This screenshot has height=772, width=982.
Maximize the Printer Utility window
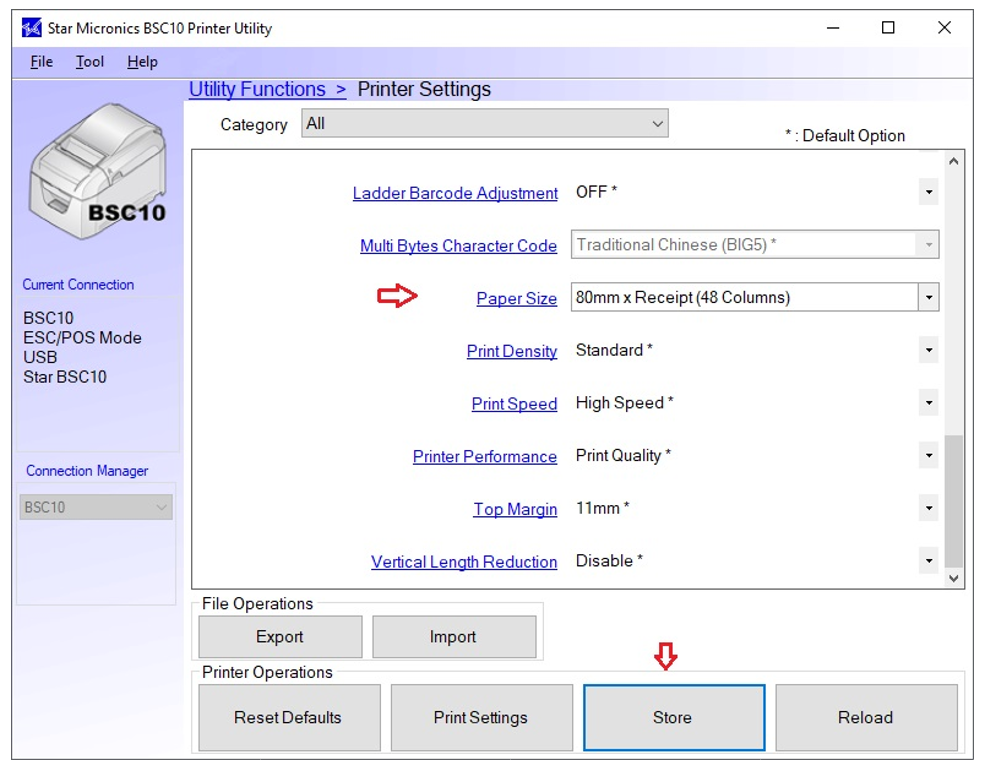tap(887, 28)
